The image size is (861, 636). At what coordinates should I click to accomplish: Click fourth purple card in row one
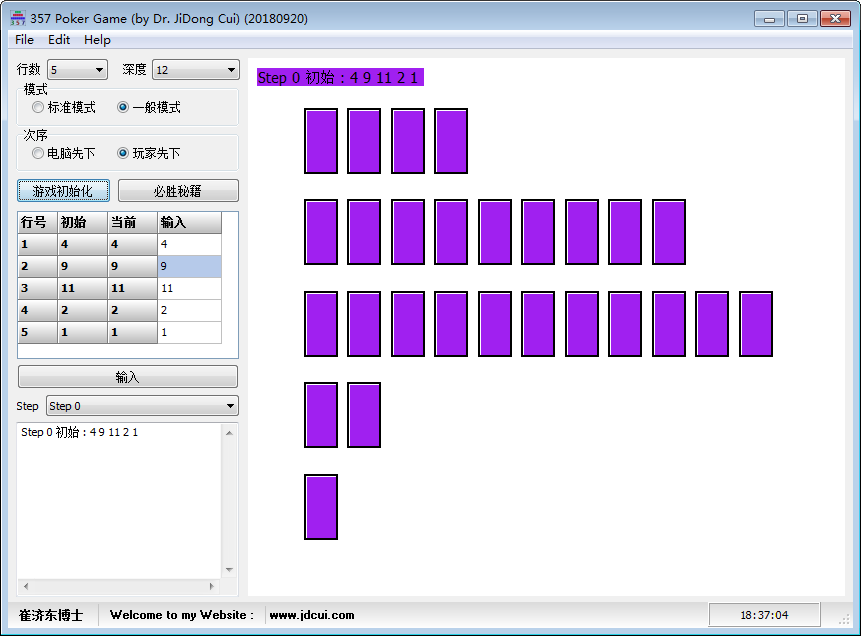451,141
